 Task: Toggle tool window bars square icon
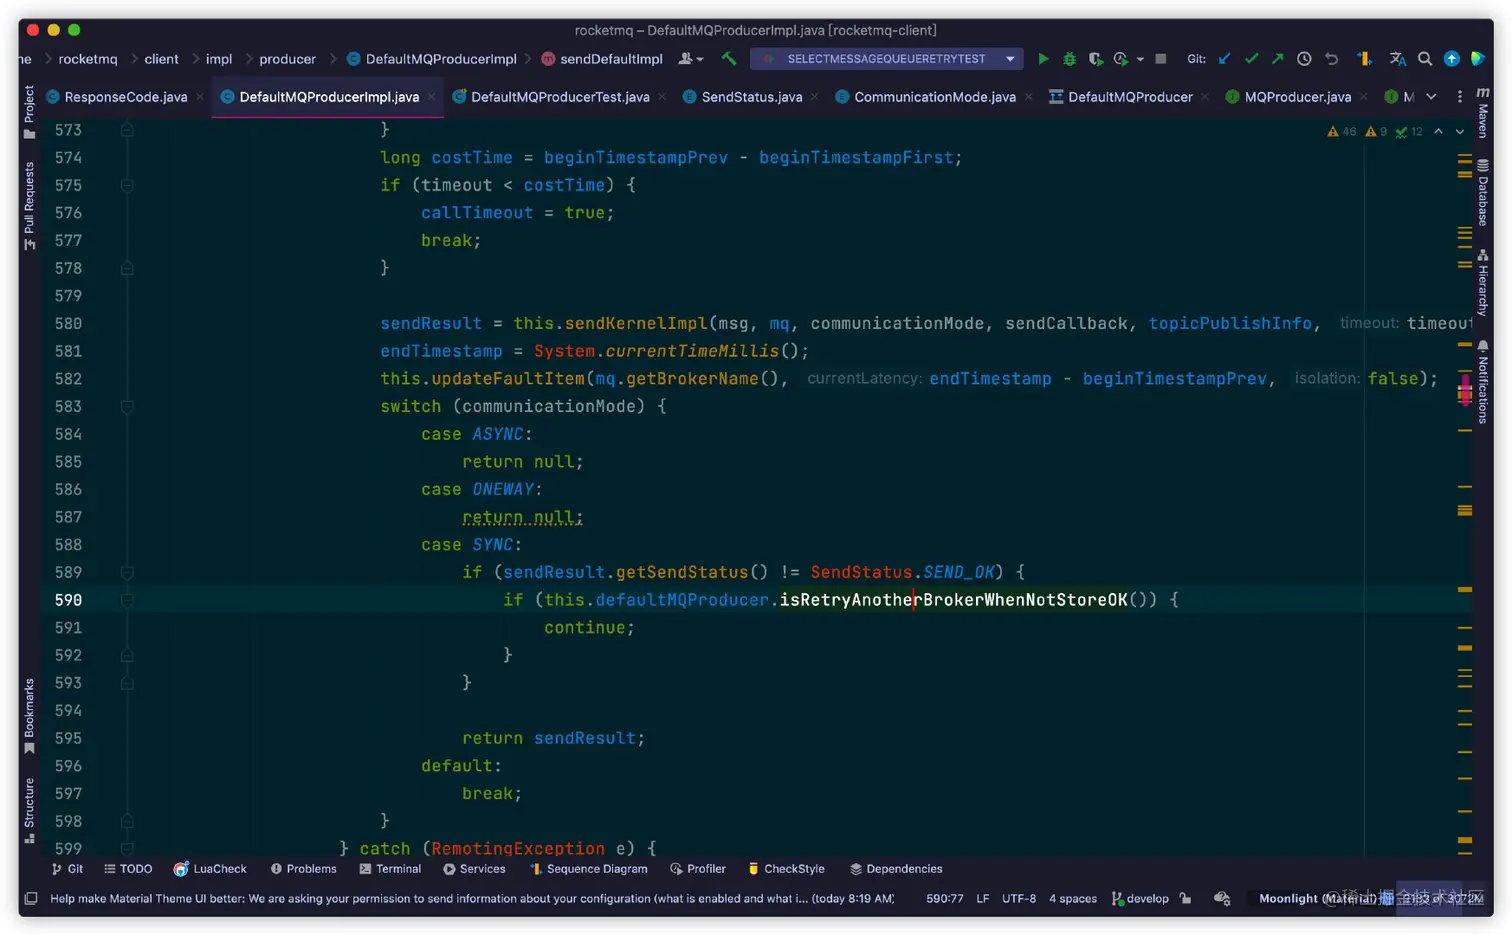[31, 898]
